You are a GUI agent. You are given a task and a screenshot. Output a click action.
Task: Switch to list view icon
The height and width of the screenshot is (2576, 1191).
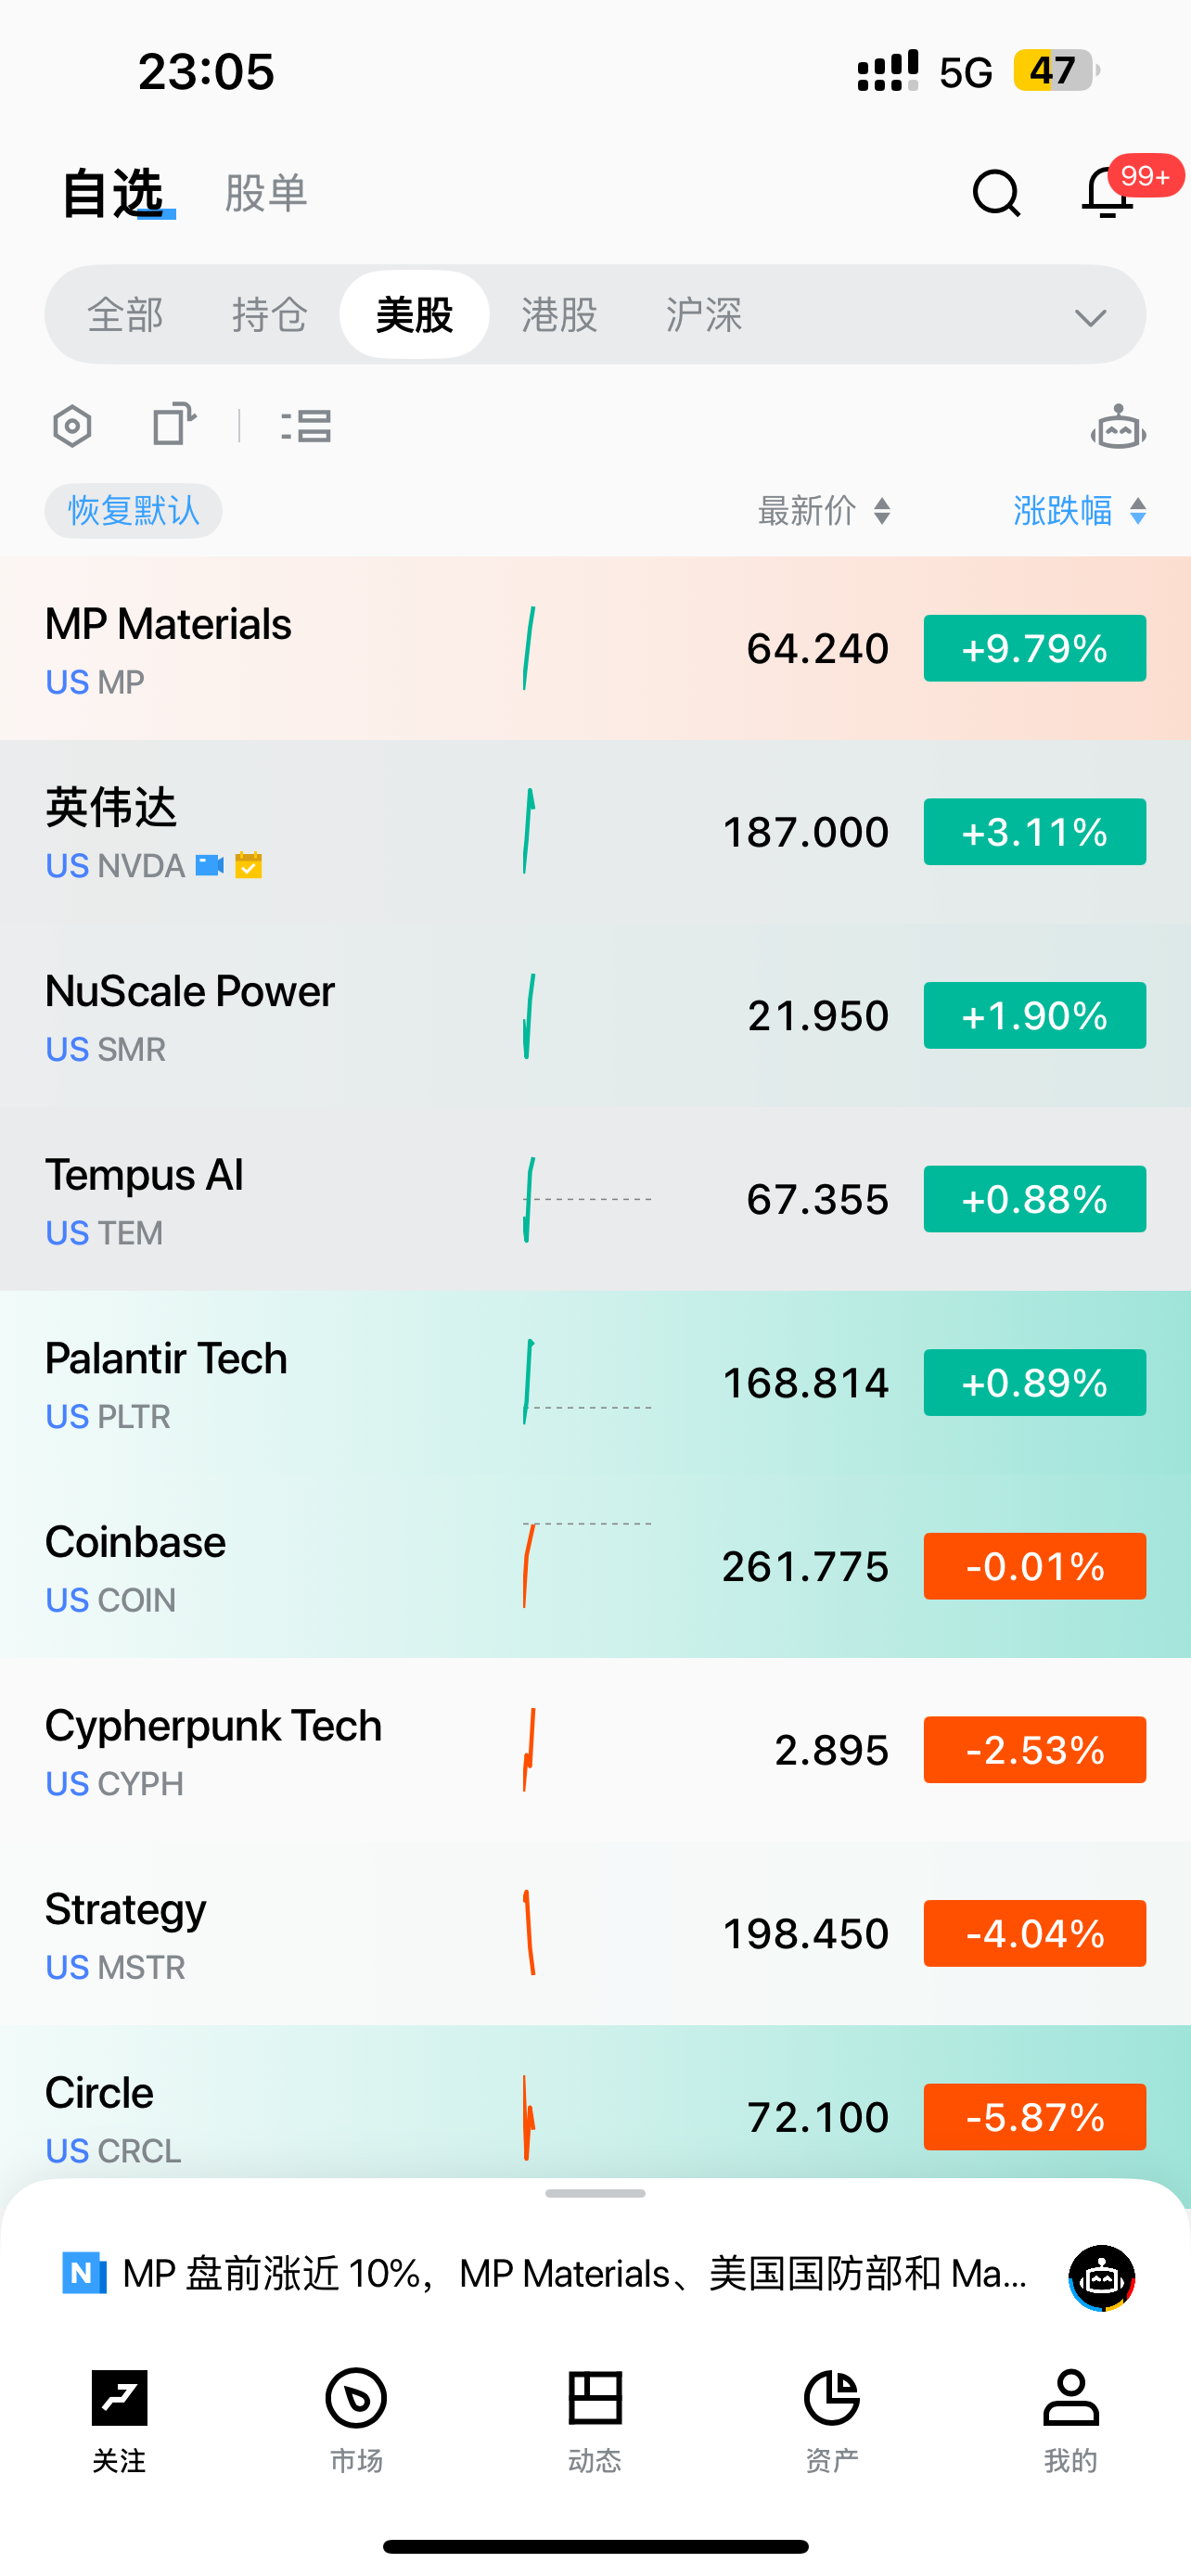[x=307, y=426]
